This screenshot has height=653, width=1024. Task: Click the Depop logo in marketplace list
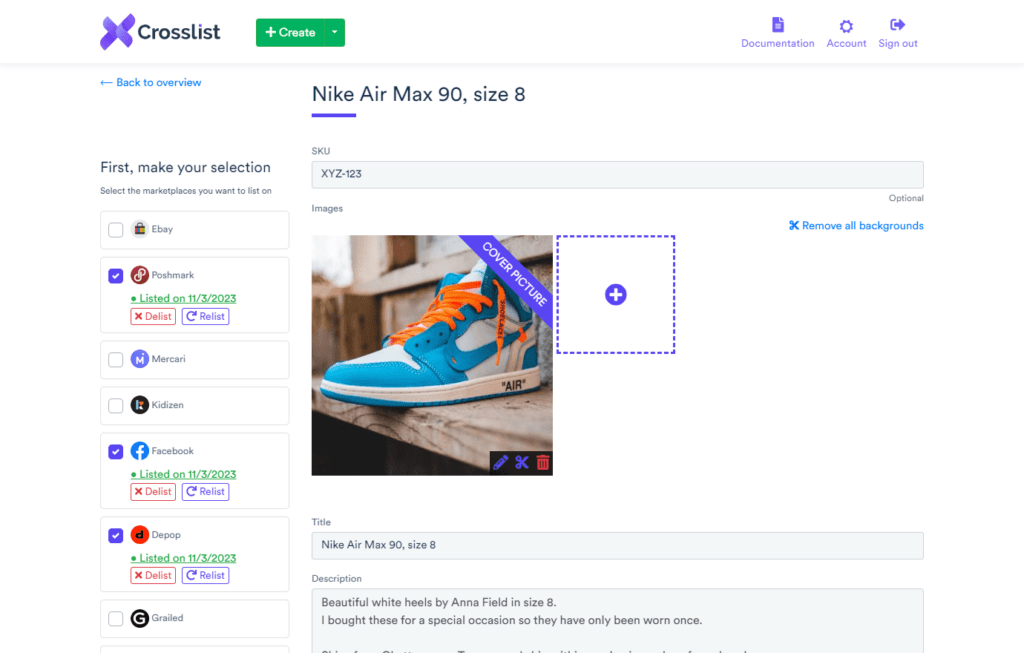[x=139, y=534]
